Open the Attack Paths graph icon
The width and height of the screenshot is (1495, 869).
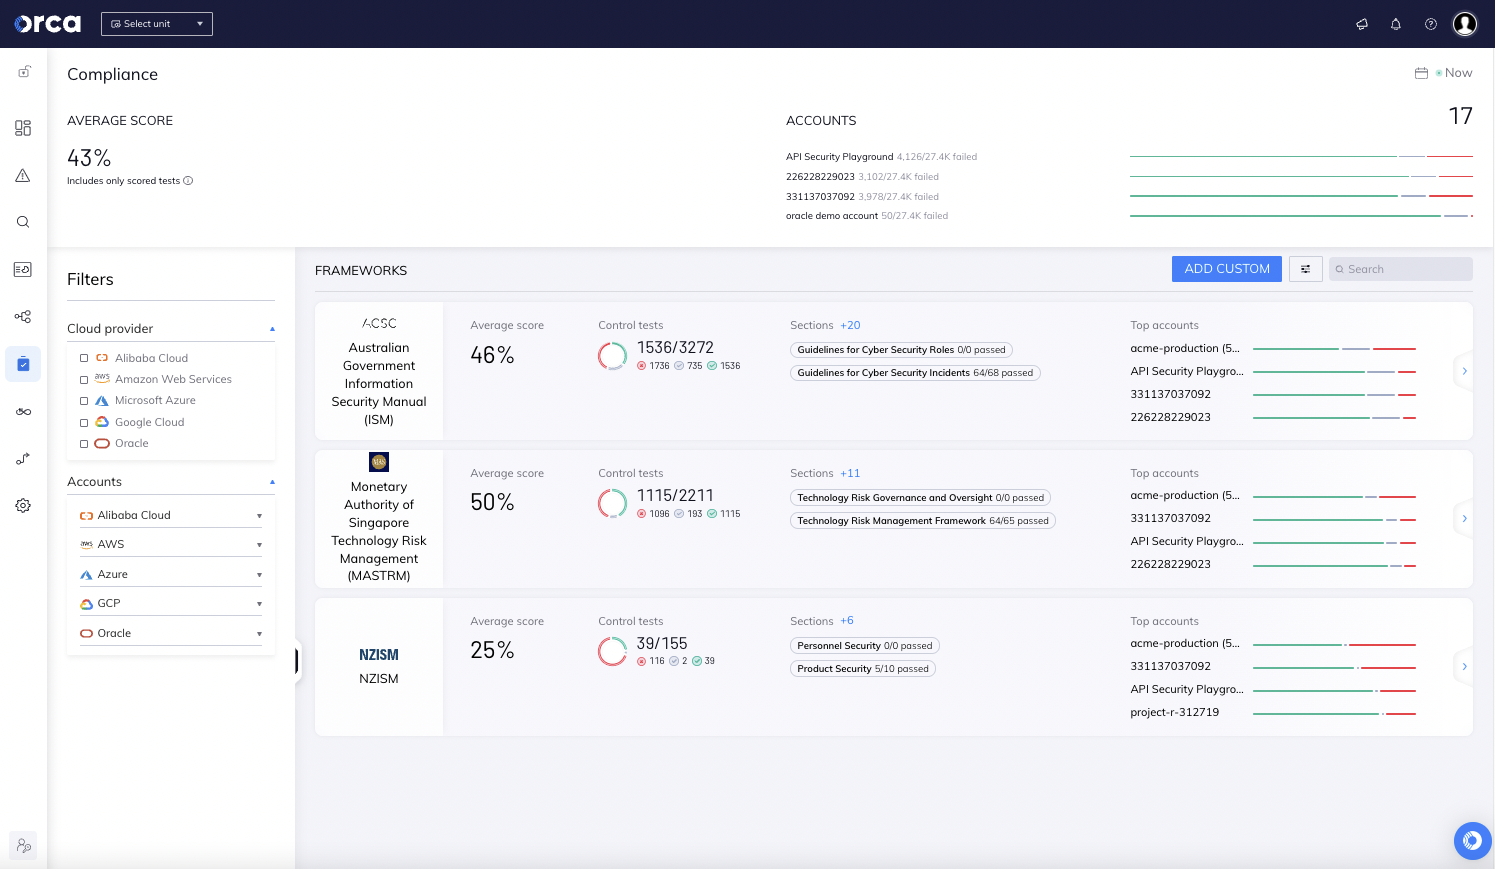coord(23,316)
